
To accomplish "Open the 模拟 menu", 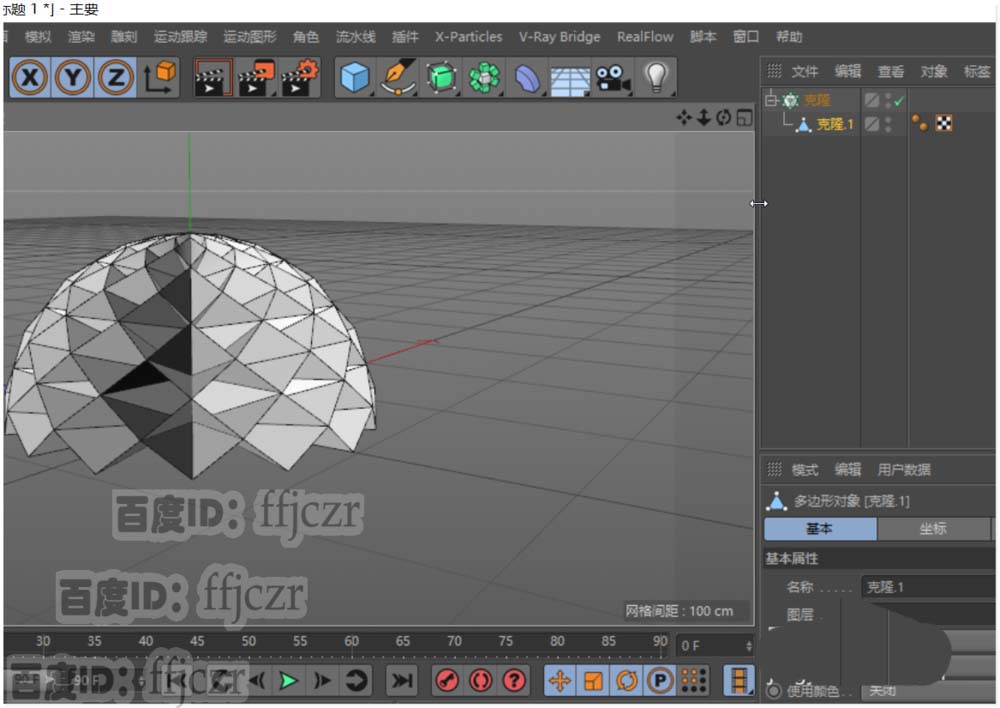I will (x=38, y=37).
